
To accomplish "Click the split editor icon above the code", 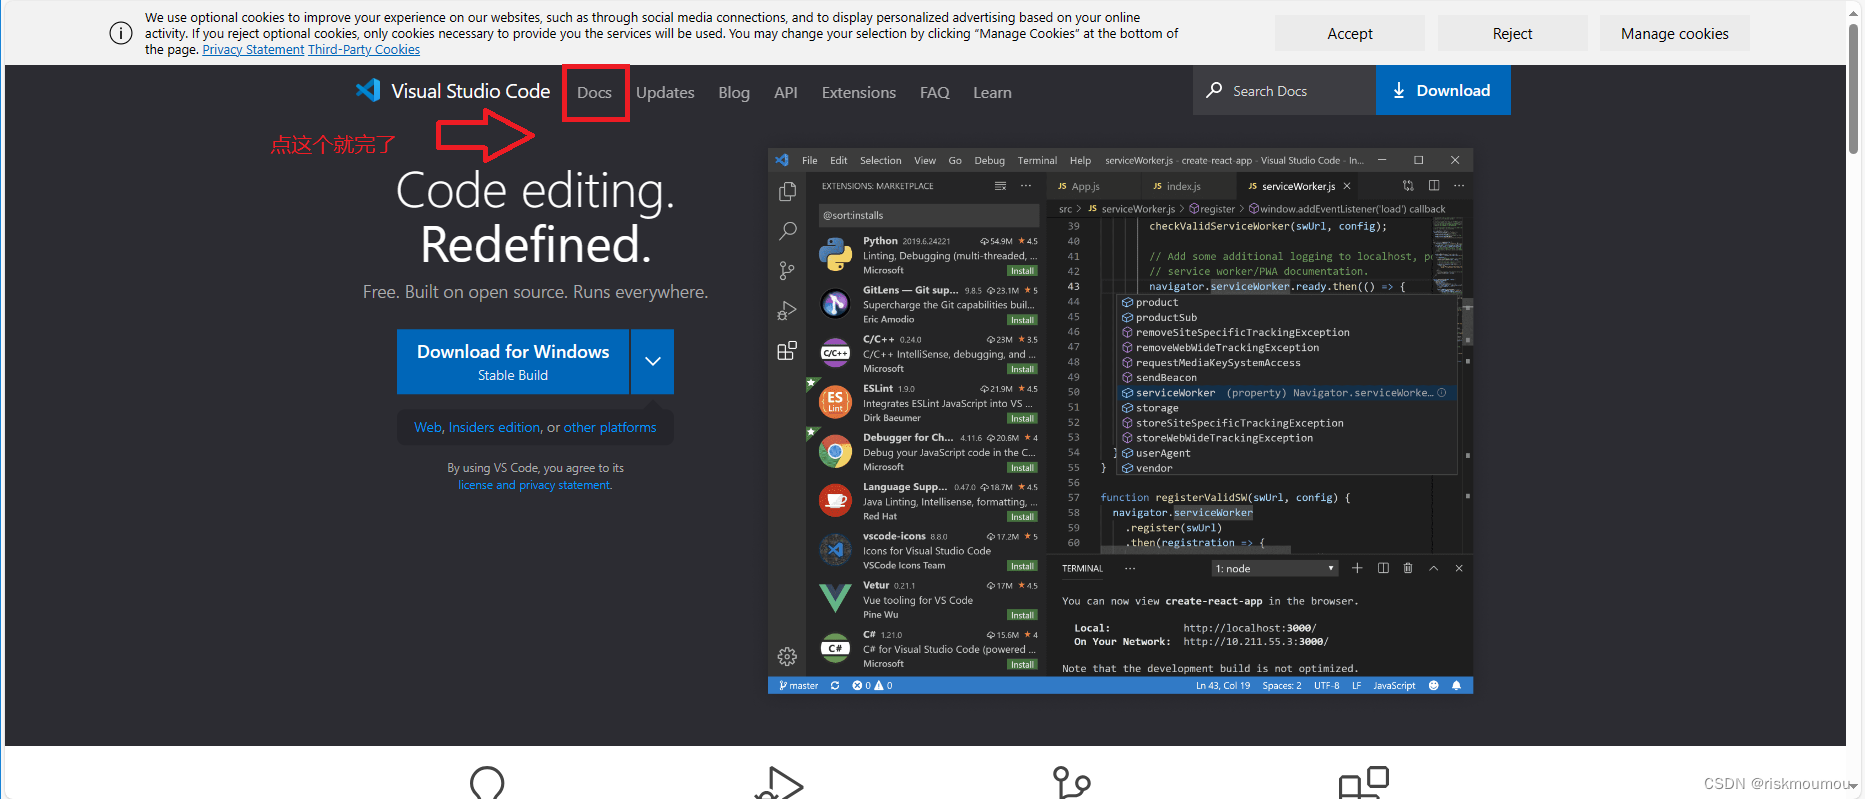I will [1434, 186].
